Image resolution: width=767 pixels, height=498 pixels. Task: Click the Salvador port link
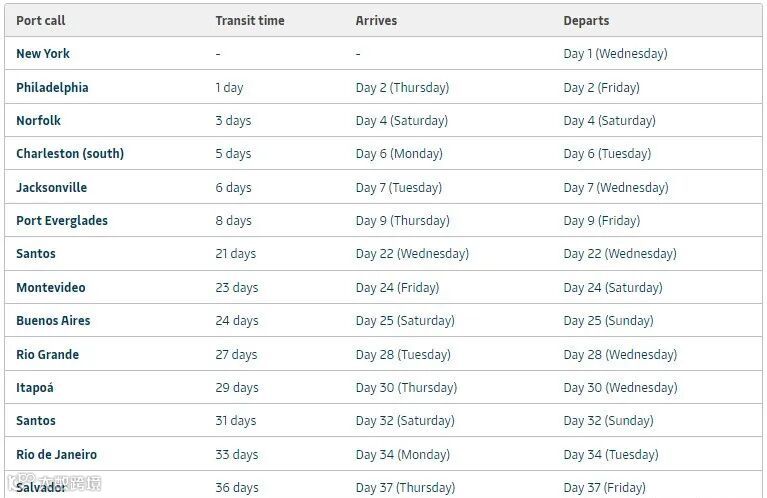(41, 488)
